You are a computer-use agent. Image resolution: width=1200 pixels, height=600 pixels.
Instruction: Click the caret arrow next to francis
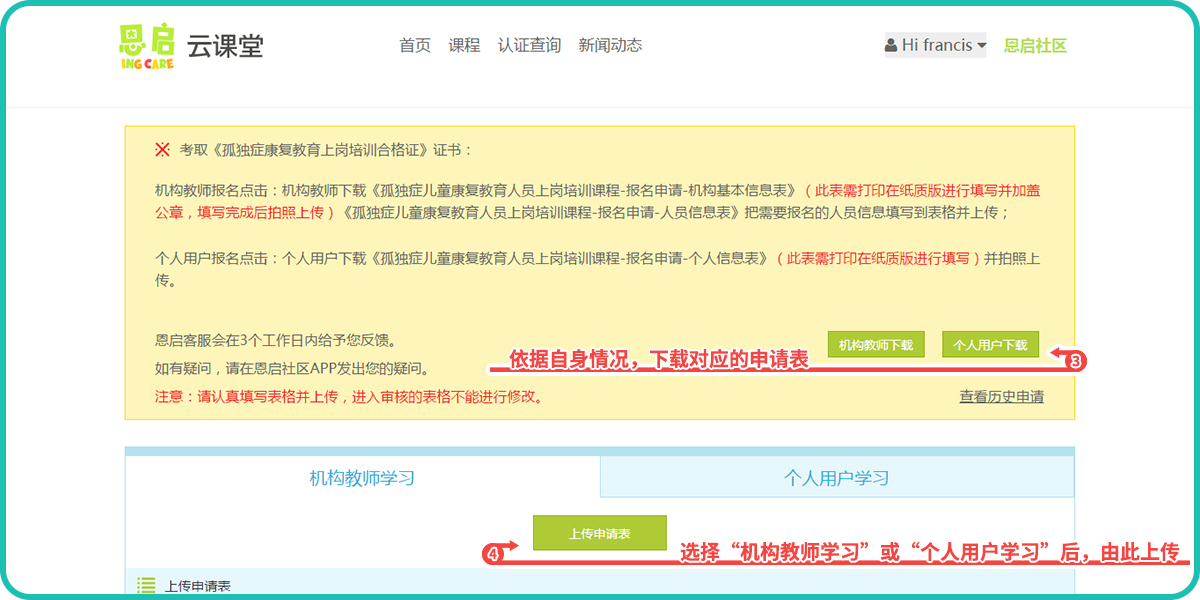(981, 46)
